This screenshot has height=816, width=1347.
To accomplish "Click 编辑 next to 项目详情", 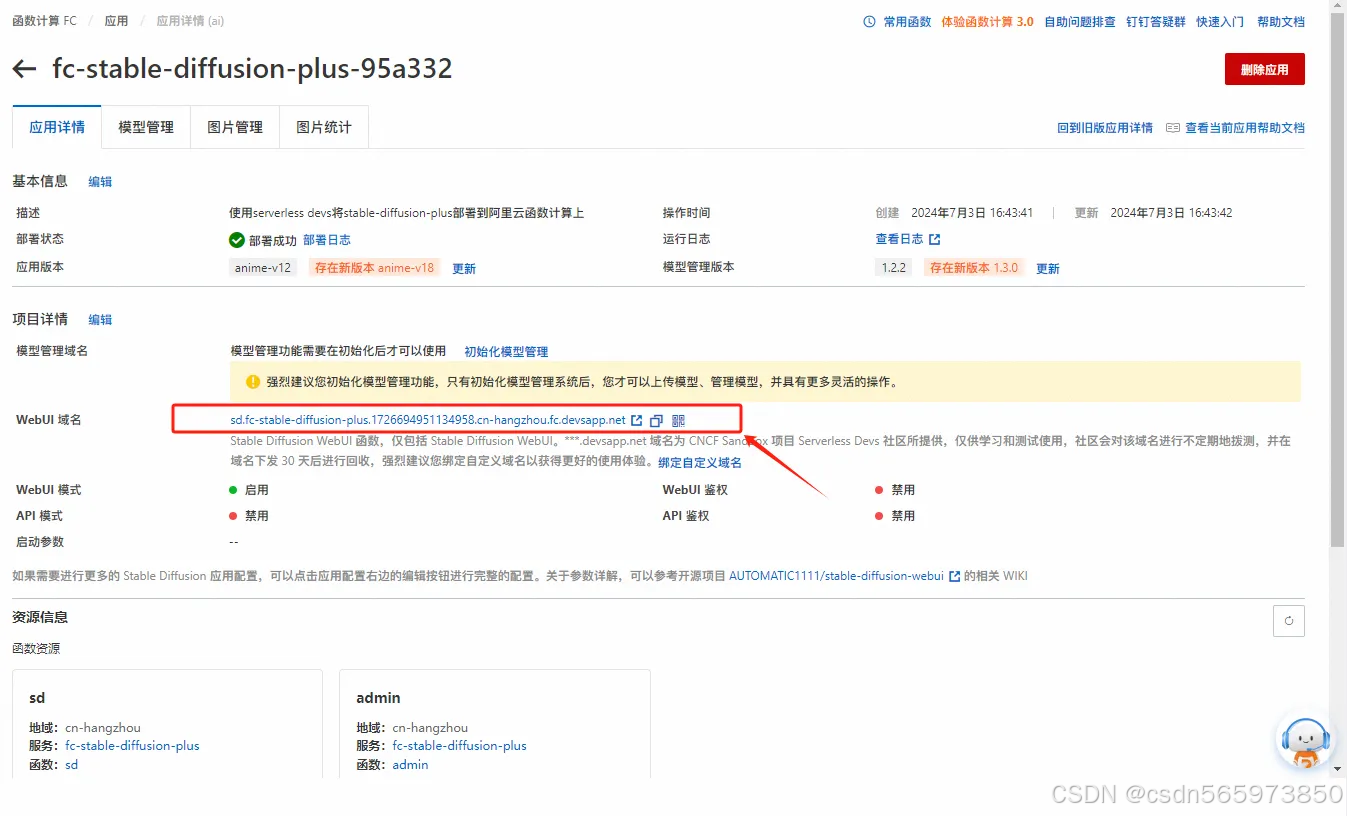I will point(100,320).
